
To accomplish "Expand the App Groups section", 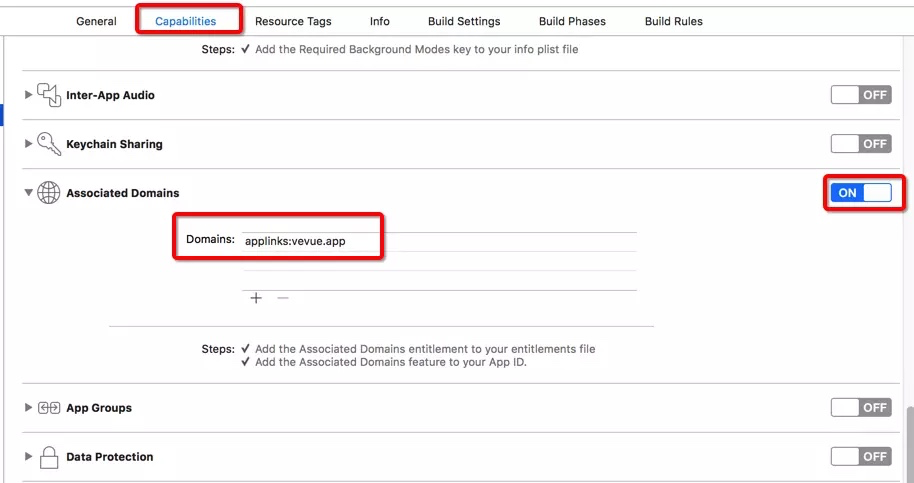I will pyautogui.click(x=28, y=408).
